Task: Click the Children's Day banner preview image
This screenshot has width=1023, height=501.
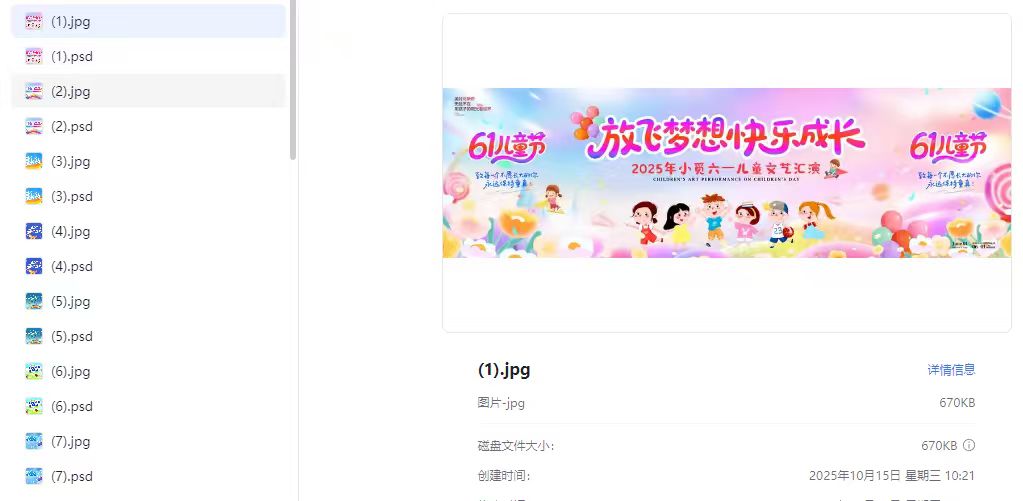Action: tap(727, 173)
